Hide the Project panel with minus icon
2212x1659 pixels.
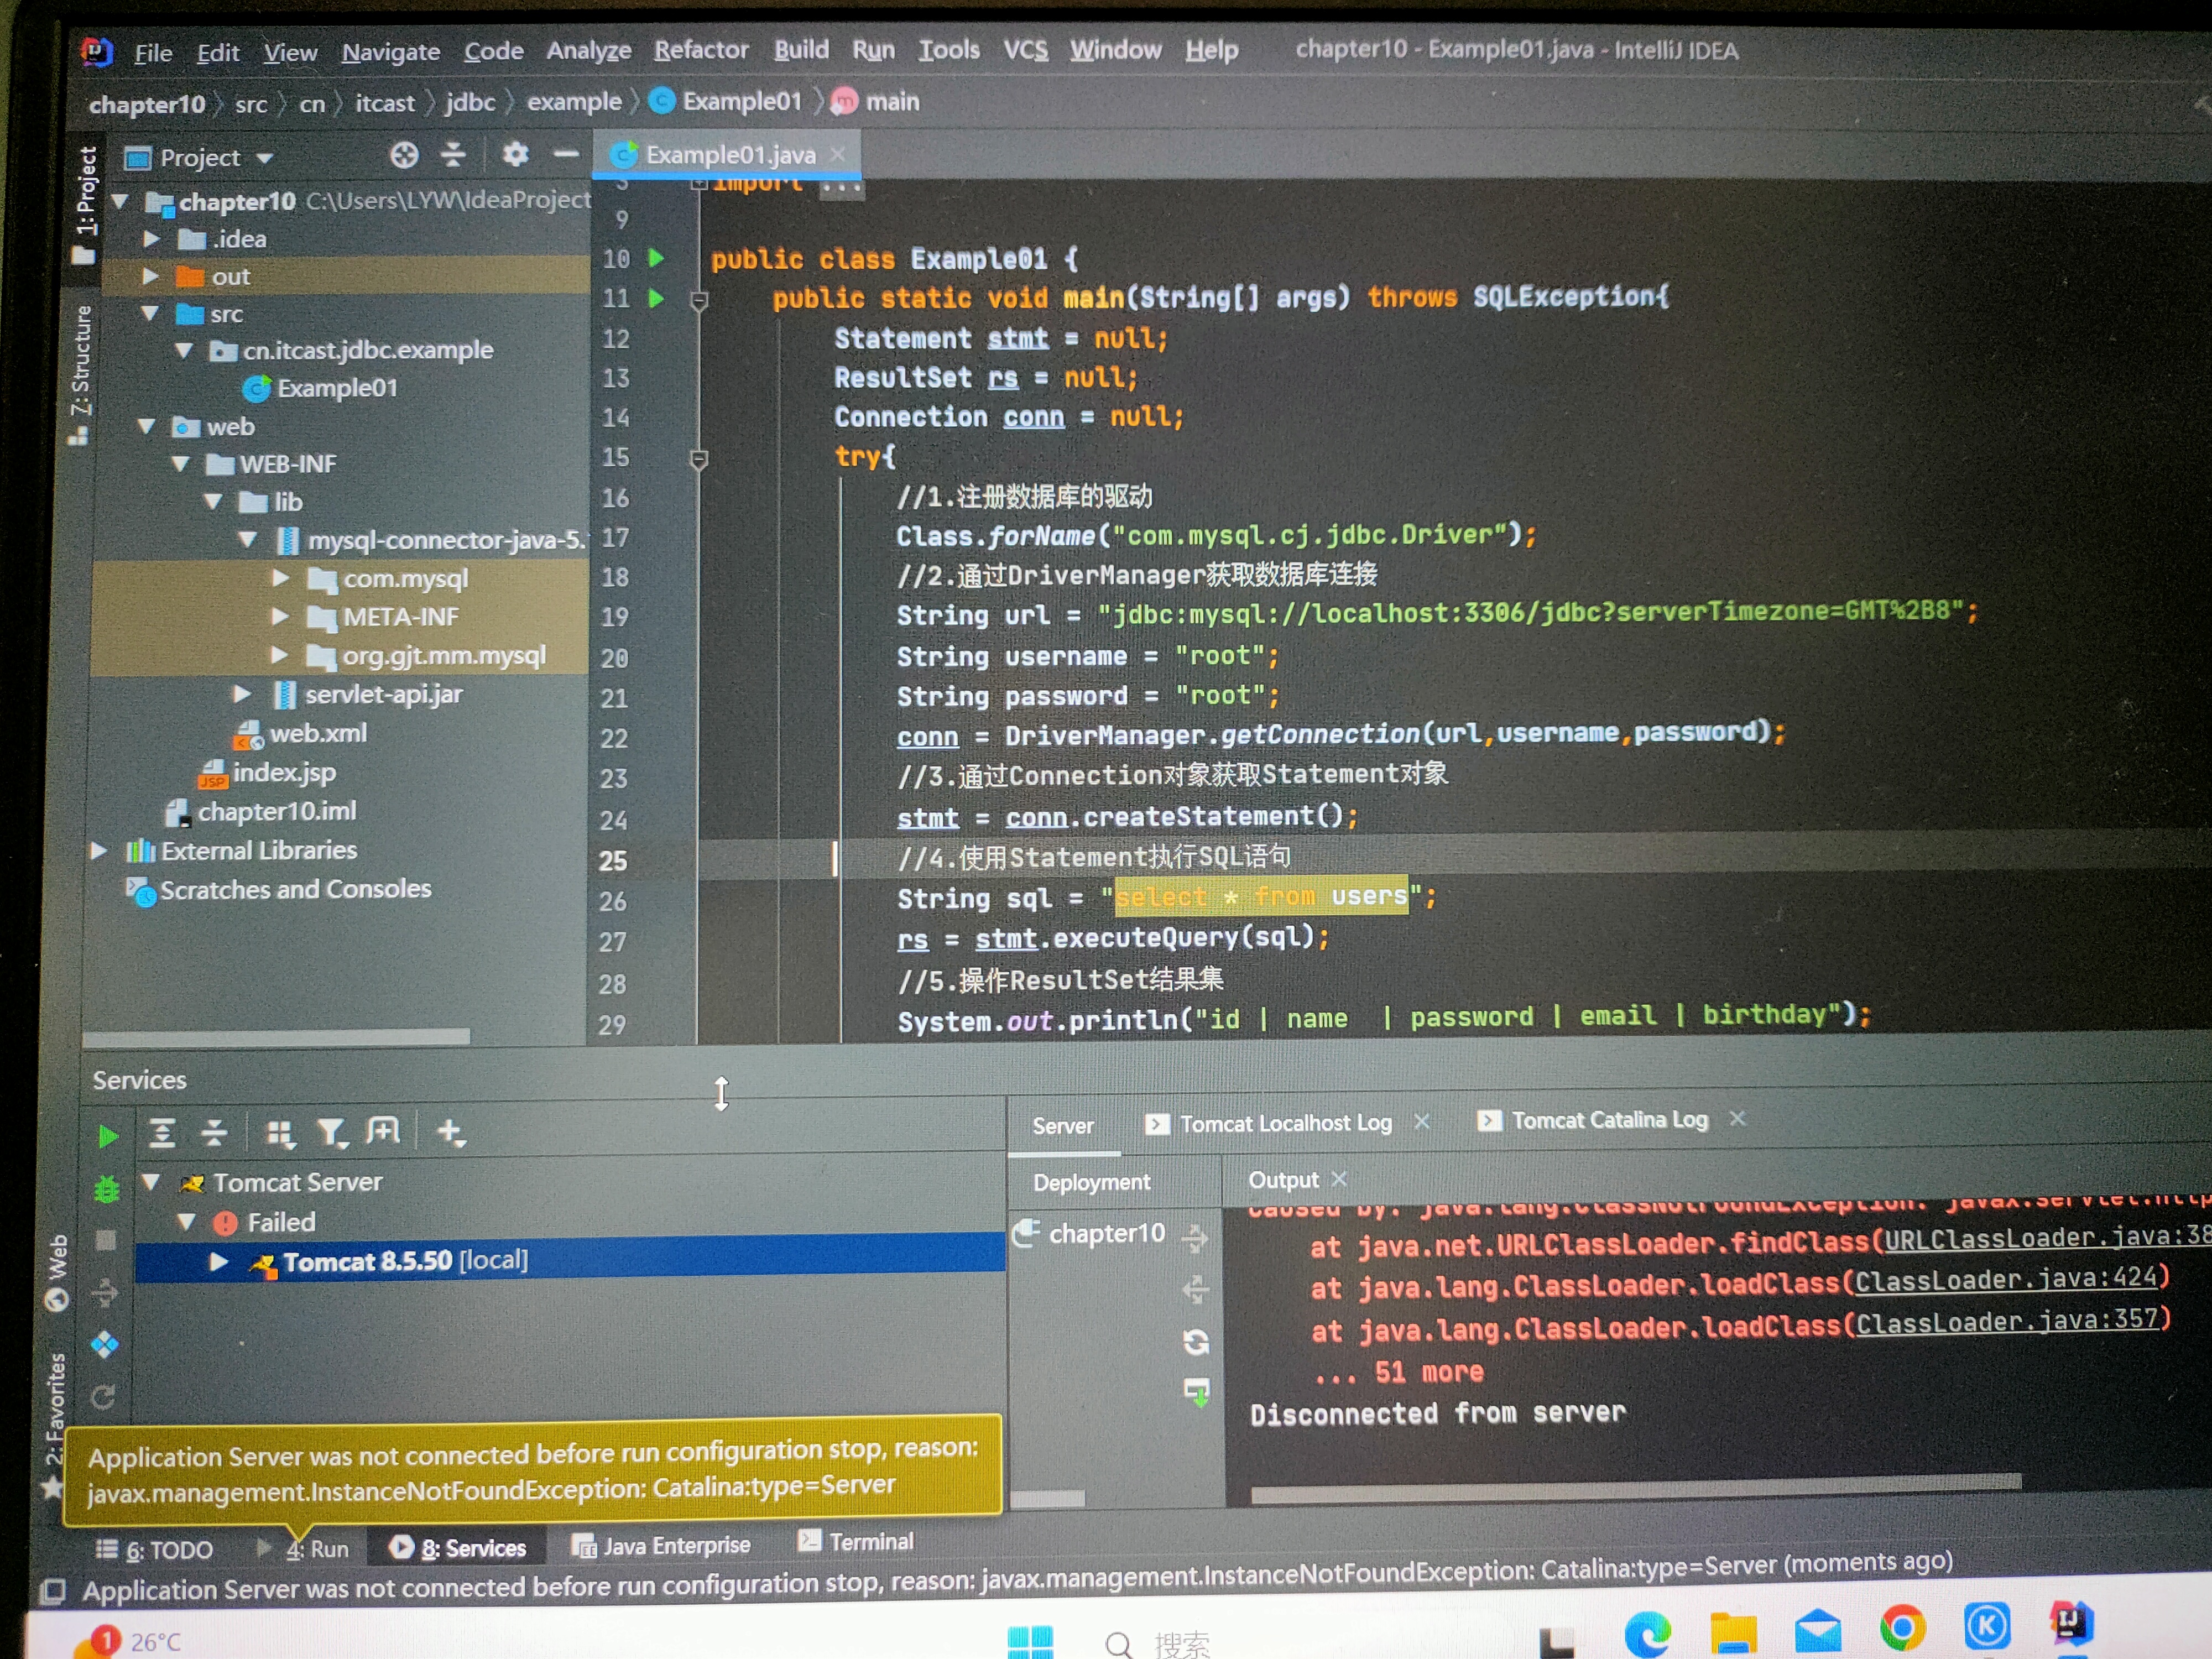(x=566, y=154)
